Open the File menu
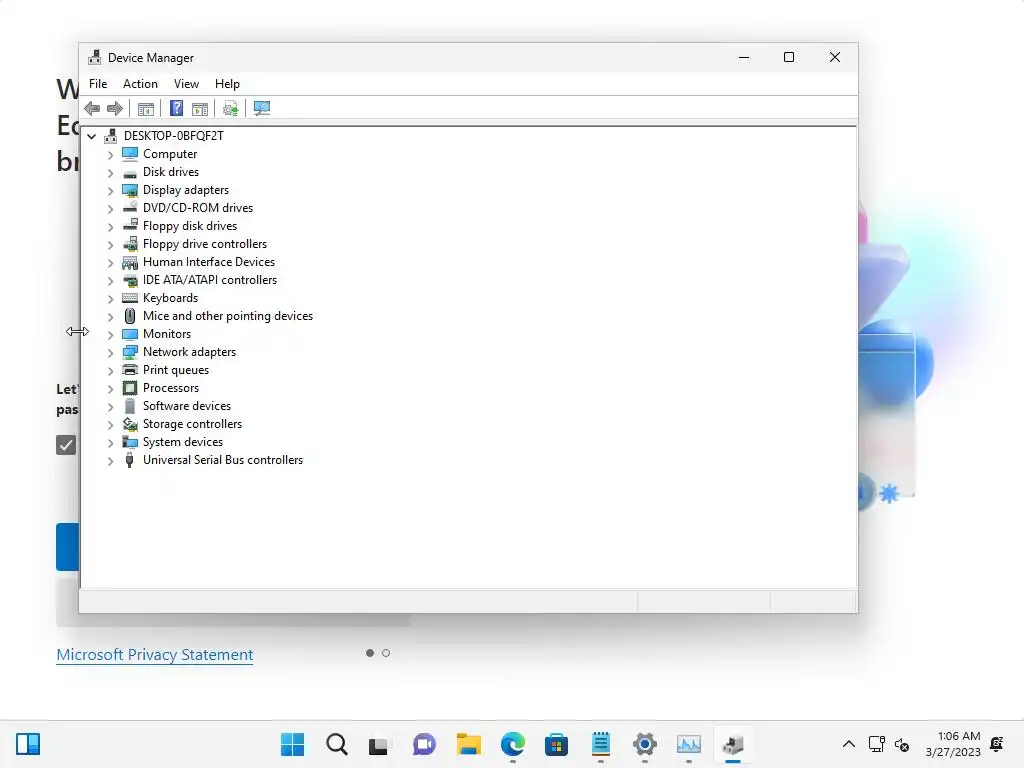The height and width of the screenshot is (768, 1024). (98, 84)
